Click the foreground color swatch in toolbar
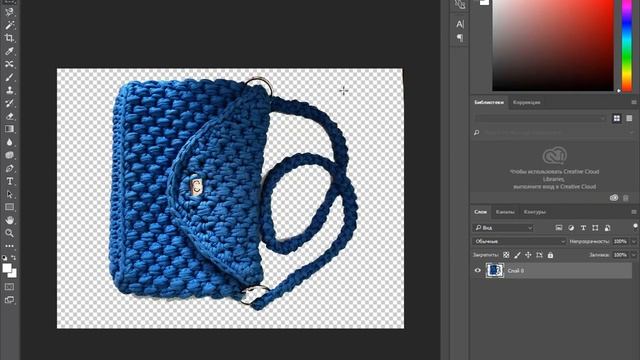This screenshot has height=360, width=640. (x=7, y=268)
